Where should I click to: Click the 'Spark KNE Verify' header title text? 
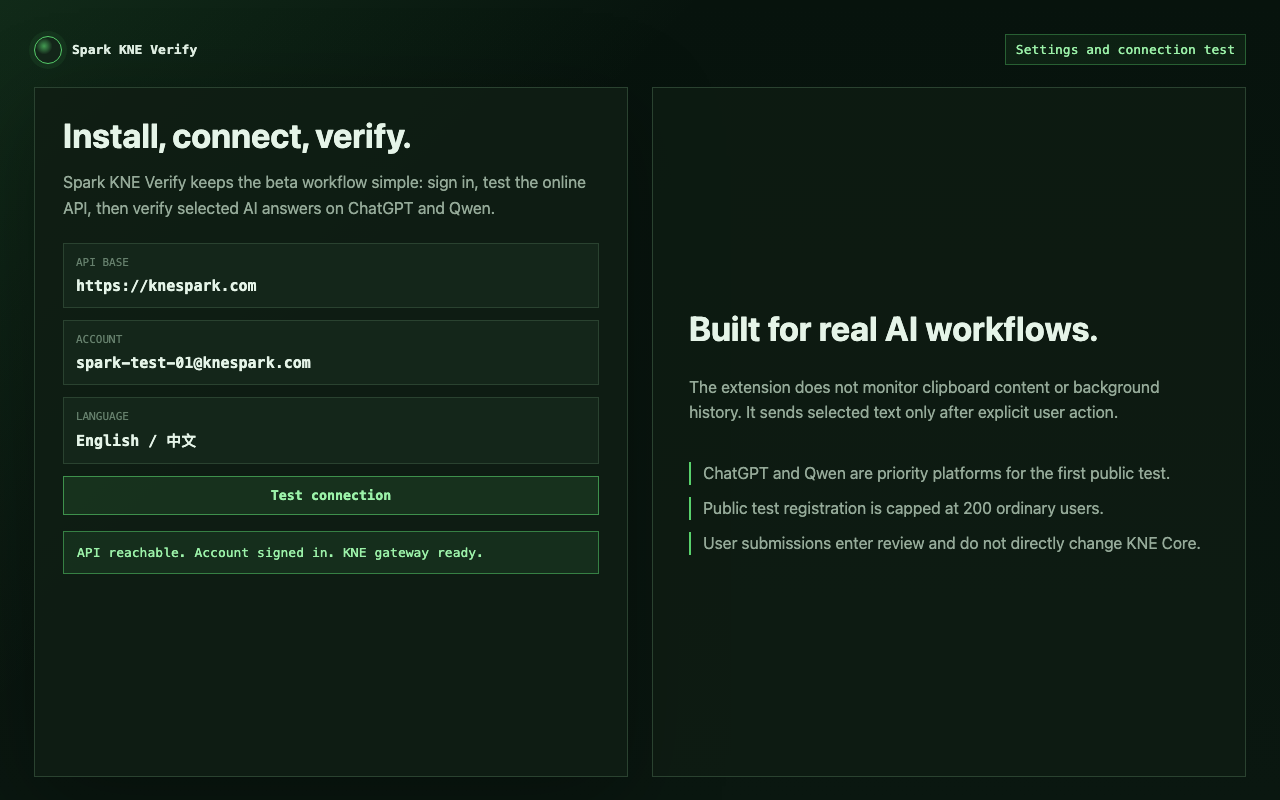[x=135, y=50]
